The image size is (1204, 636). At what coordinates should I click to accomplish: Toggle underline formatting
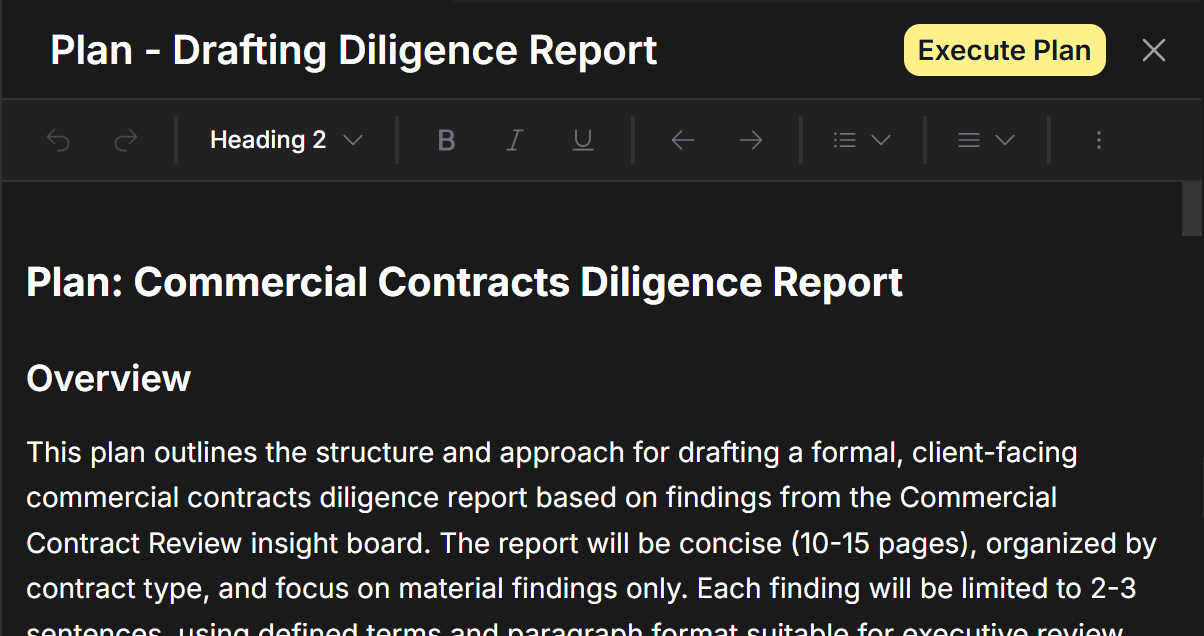pyautogui.click(x=582, y=141)
